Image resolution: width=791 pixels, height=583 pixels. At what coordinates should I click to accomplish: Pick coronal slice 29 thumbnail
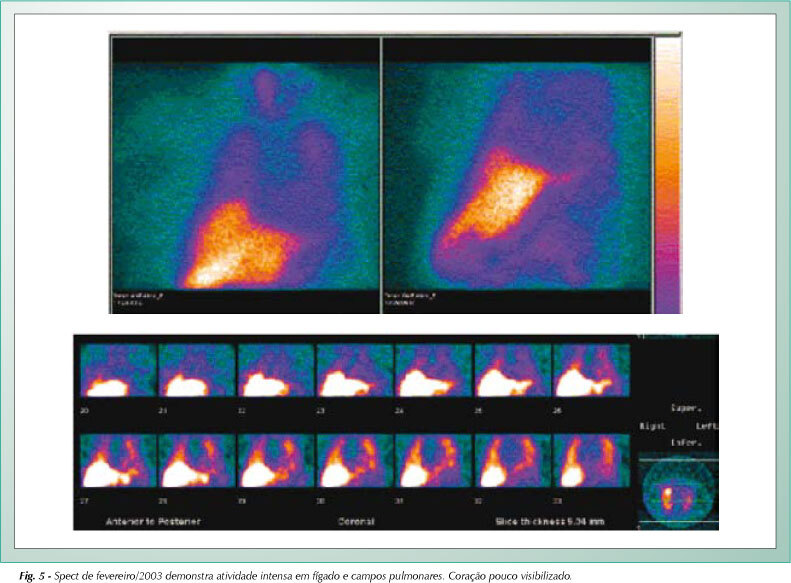[276, 461]
